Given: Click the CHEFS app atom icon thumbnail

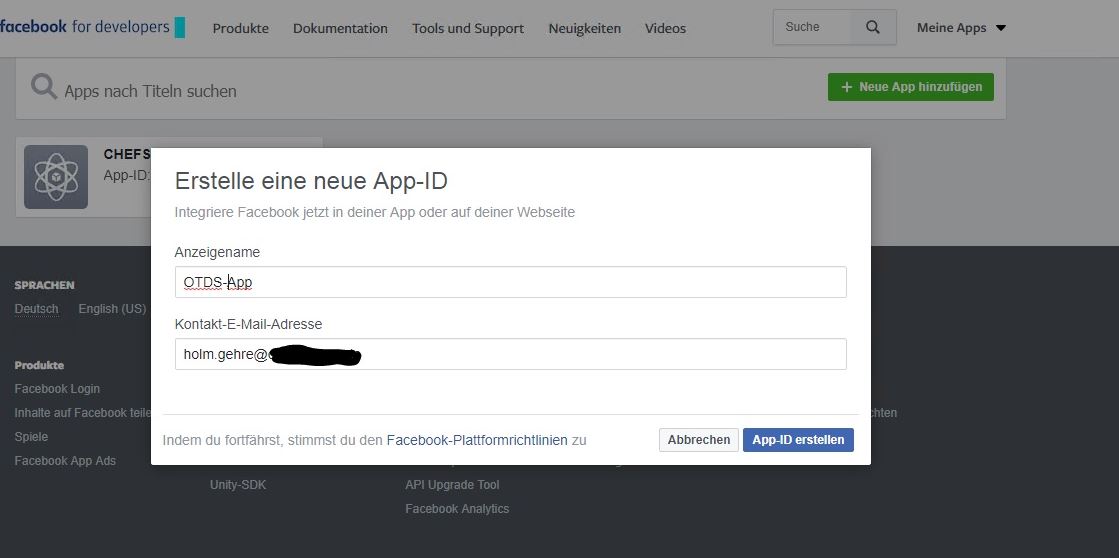Looking at the screenshot, I should pyautogui.click(x=56, y=177).
